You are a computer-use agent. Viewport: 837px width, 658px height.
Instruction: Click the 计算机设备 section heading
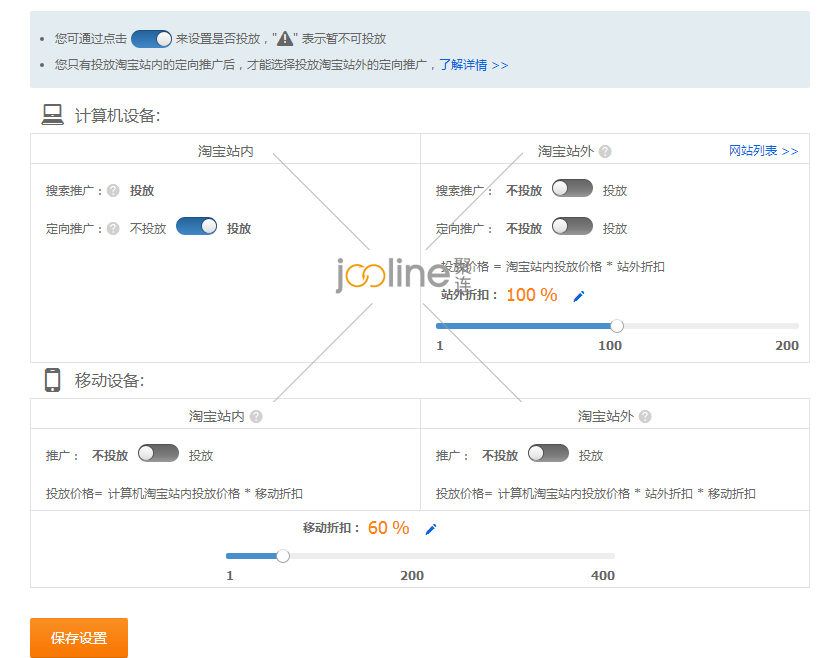point(117,116)
